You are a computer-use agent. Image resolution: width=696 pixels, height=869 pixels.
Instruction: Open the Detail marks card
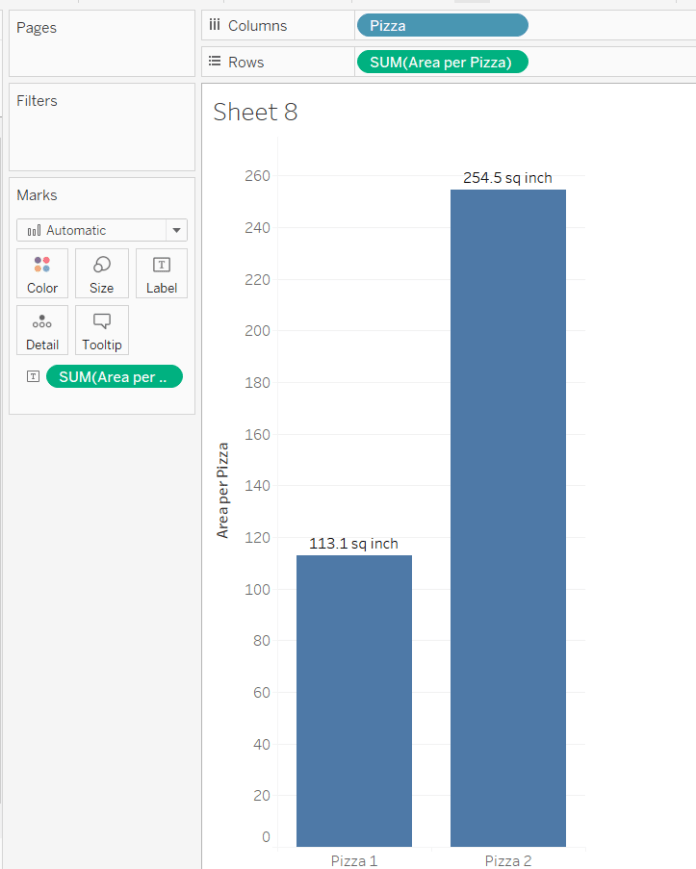tap(42, 330)
